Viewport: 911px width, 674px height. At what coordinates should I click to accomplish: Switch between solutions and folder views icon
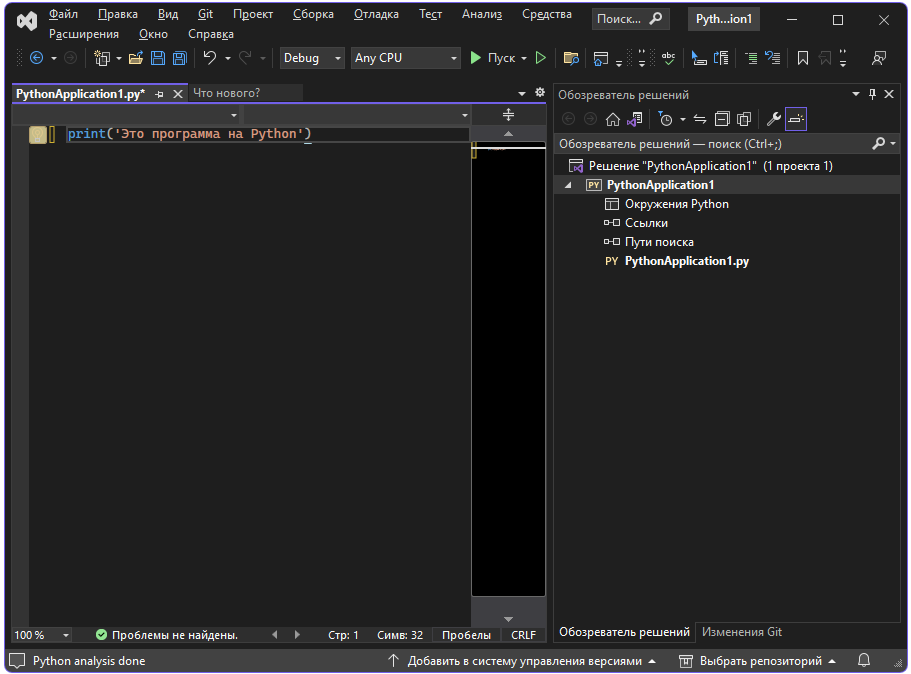tap(634, 119)
